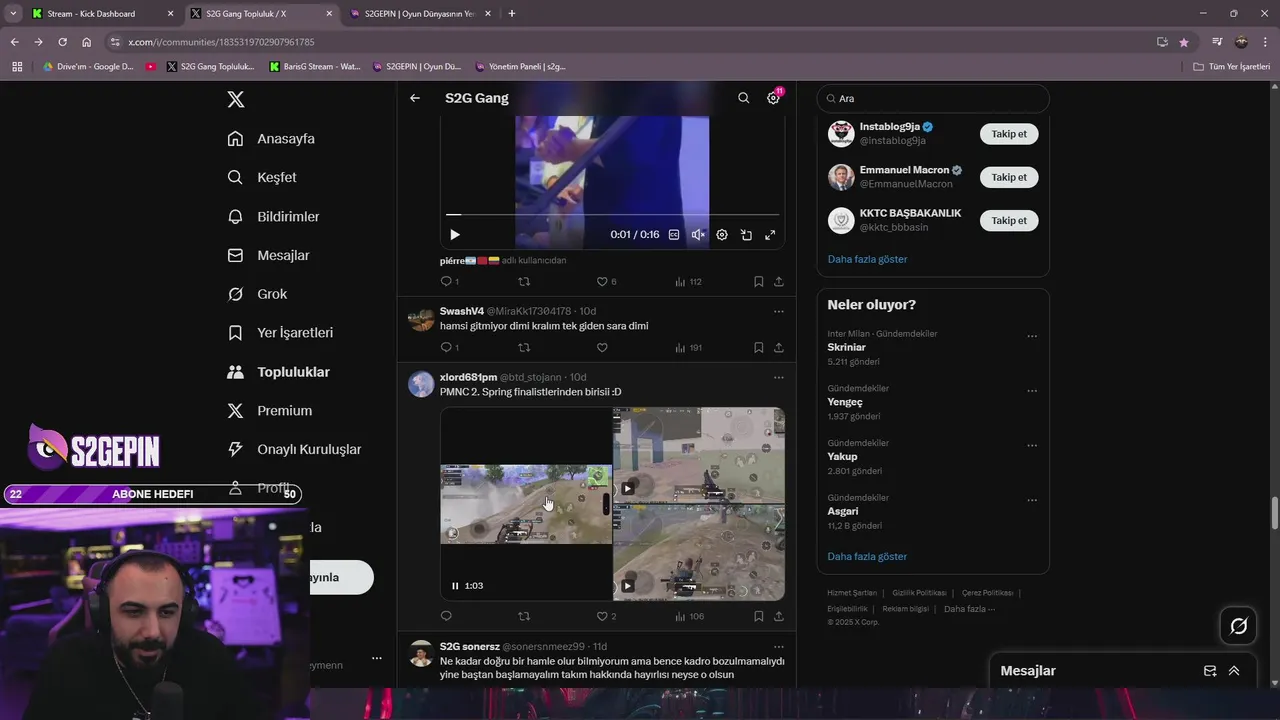Open Anasayfa in the sidebar

pyautogui.click(x=271, y=139)
